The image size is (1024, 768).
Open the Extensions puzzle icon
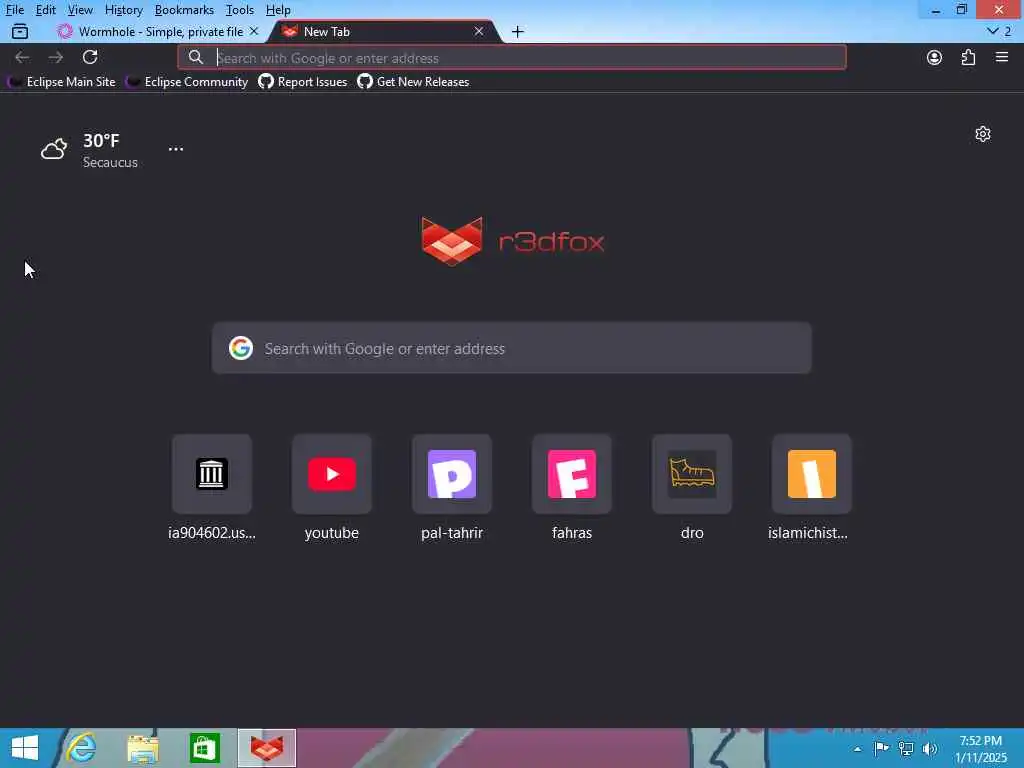(x=968, y=57)
